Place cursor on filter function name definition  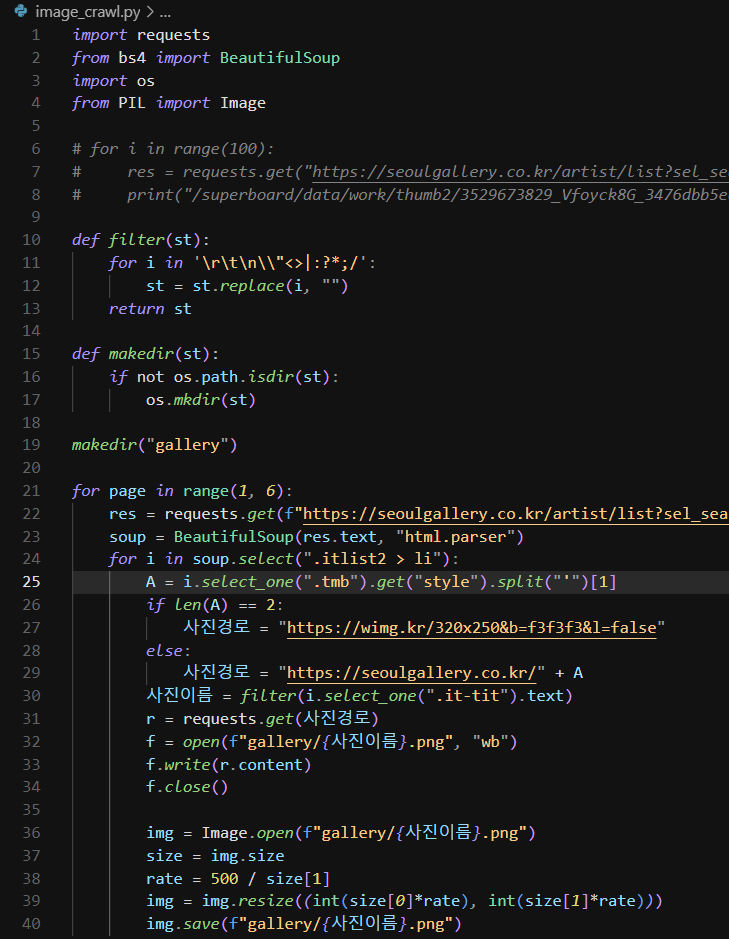click(131, 239)
